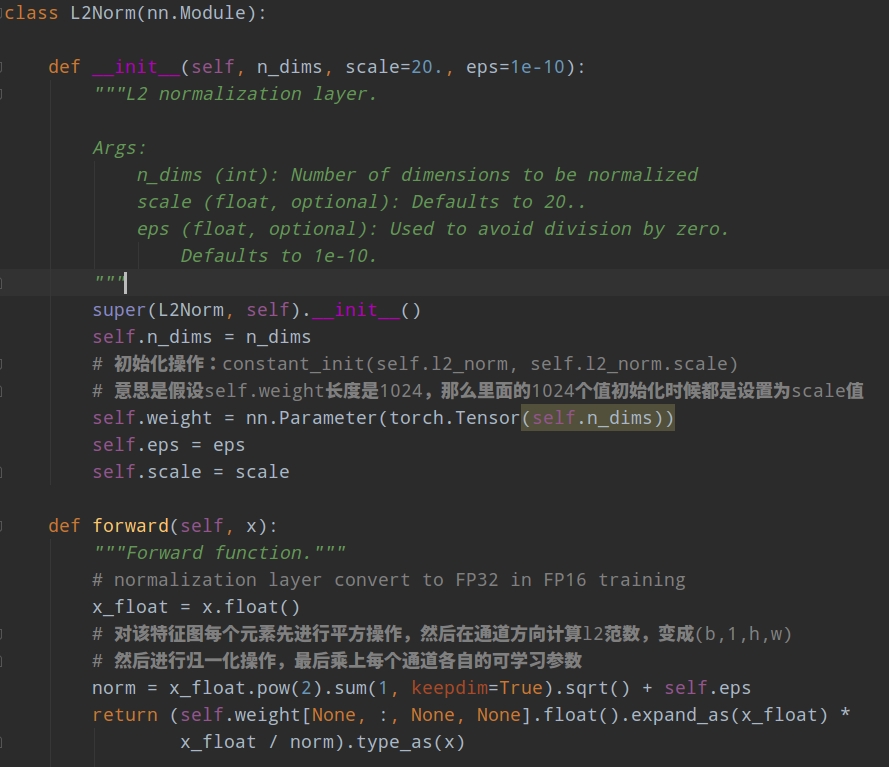Screen dimensions: 889x767
Task: Fold the __init__ method via gutter marker
Action: (x=2, y=68)
